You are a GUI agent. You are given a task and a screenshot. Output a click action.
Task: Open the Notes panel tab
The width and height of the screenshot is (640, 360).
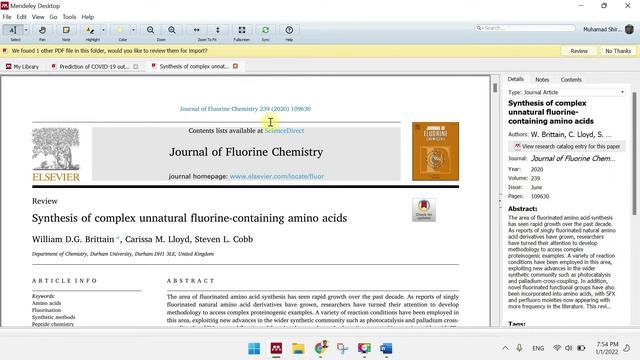[x=542, y=80]
